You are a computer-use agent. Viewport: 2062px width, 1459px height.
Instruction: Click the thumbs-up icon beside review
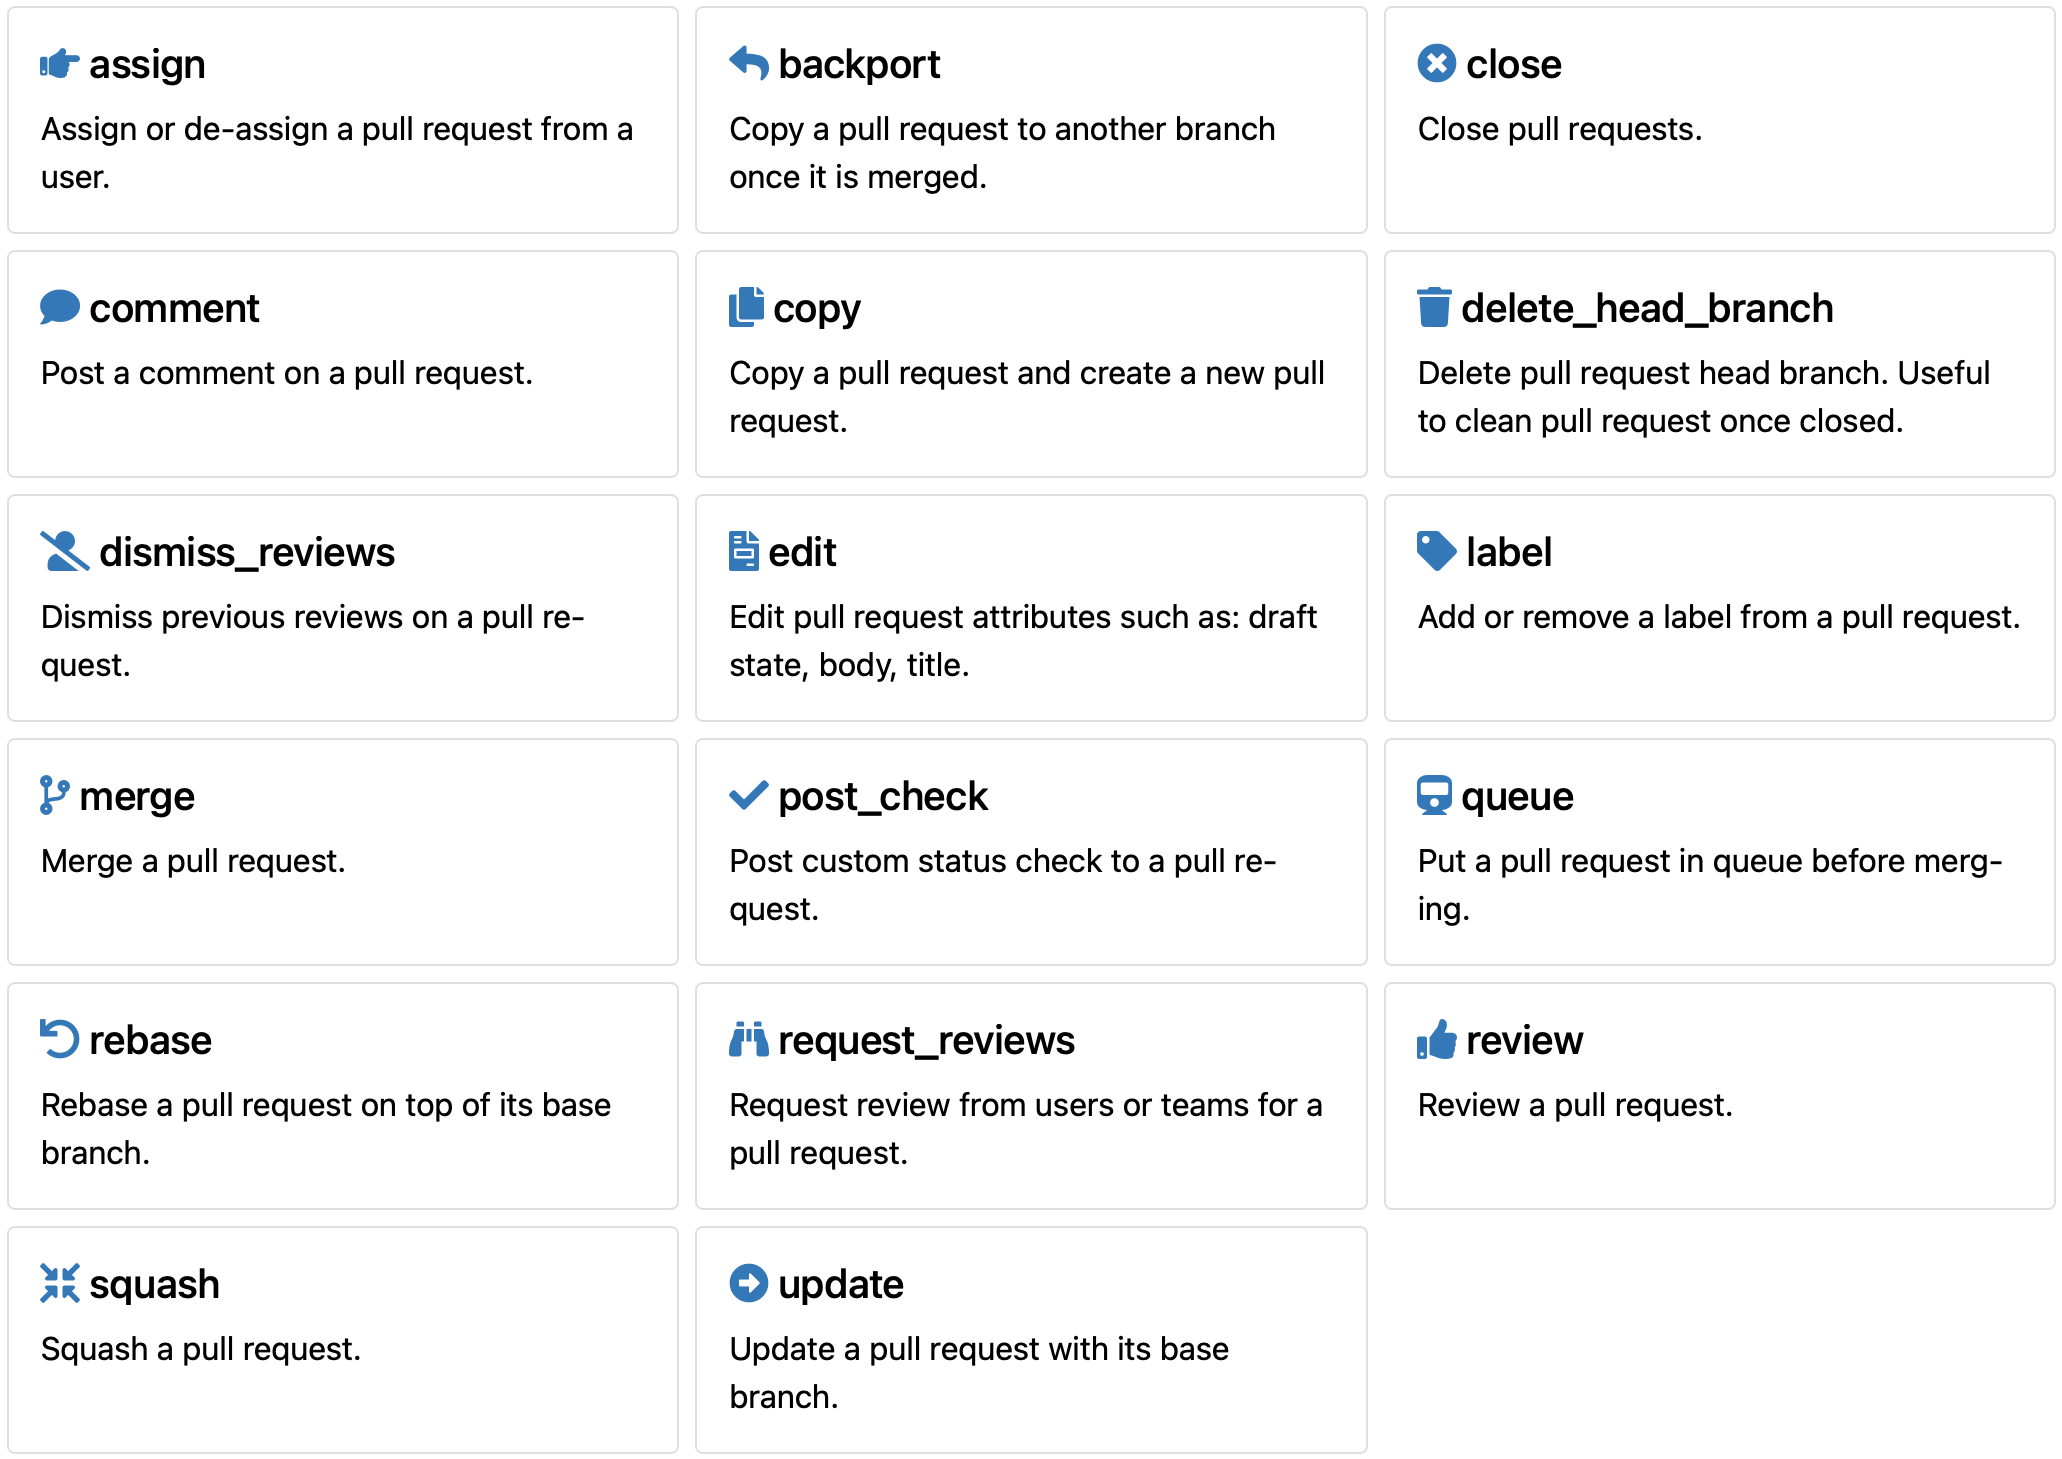pyautogui.click(x=1437, y=1039)
